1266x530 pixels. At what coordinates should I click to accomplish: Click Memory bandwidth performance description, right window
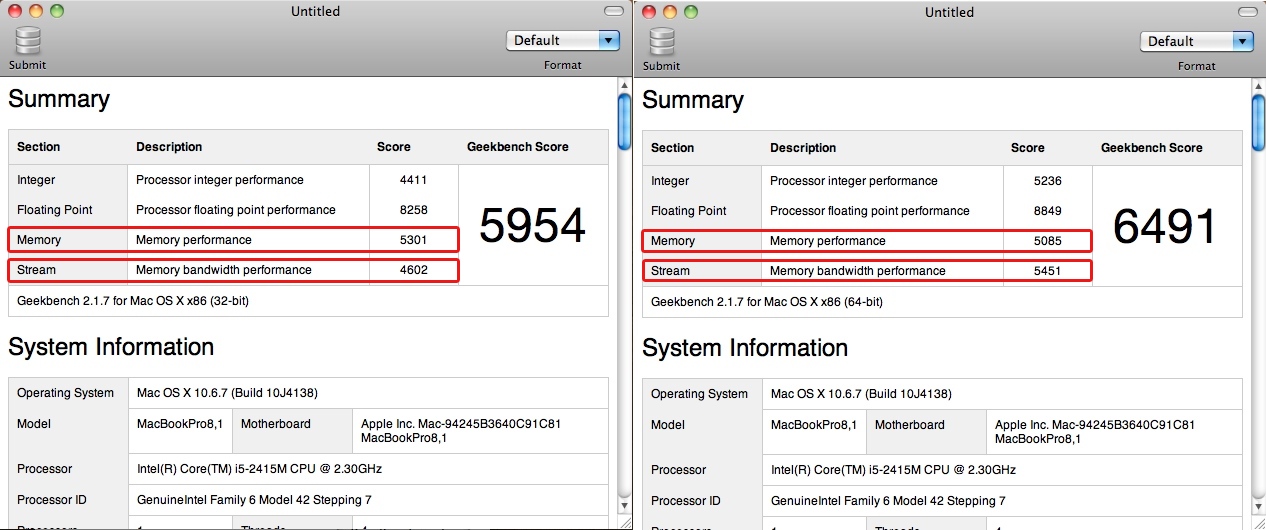pyautogui.click(x=858, y=271)
